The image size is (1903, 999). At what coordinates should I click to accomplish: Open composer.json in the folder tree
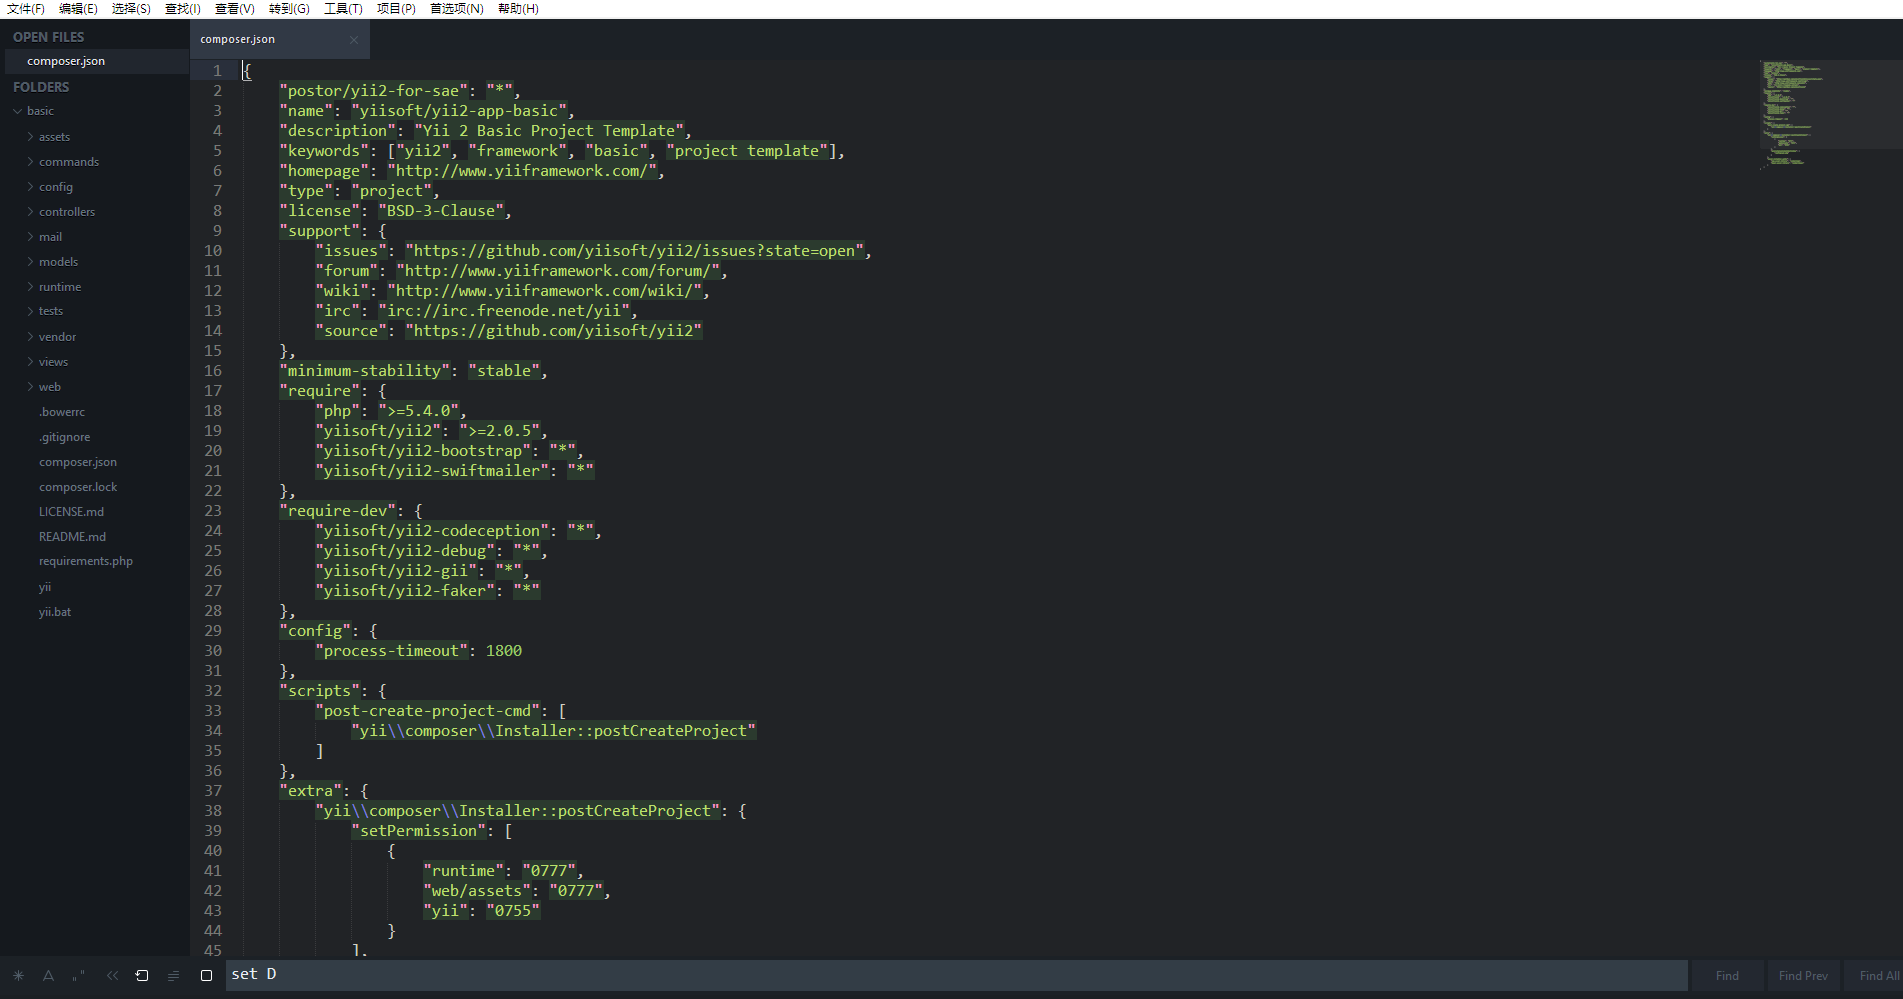78,462
